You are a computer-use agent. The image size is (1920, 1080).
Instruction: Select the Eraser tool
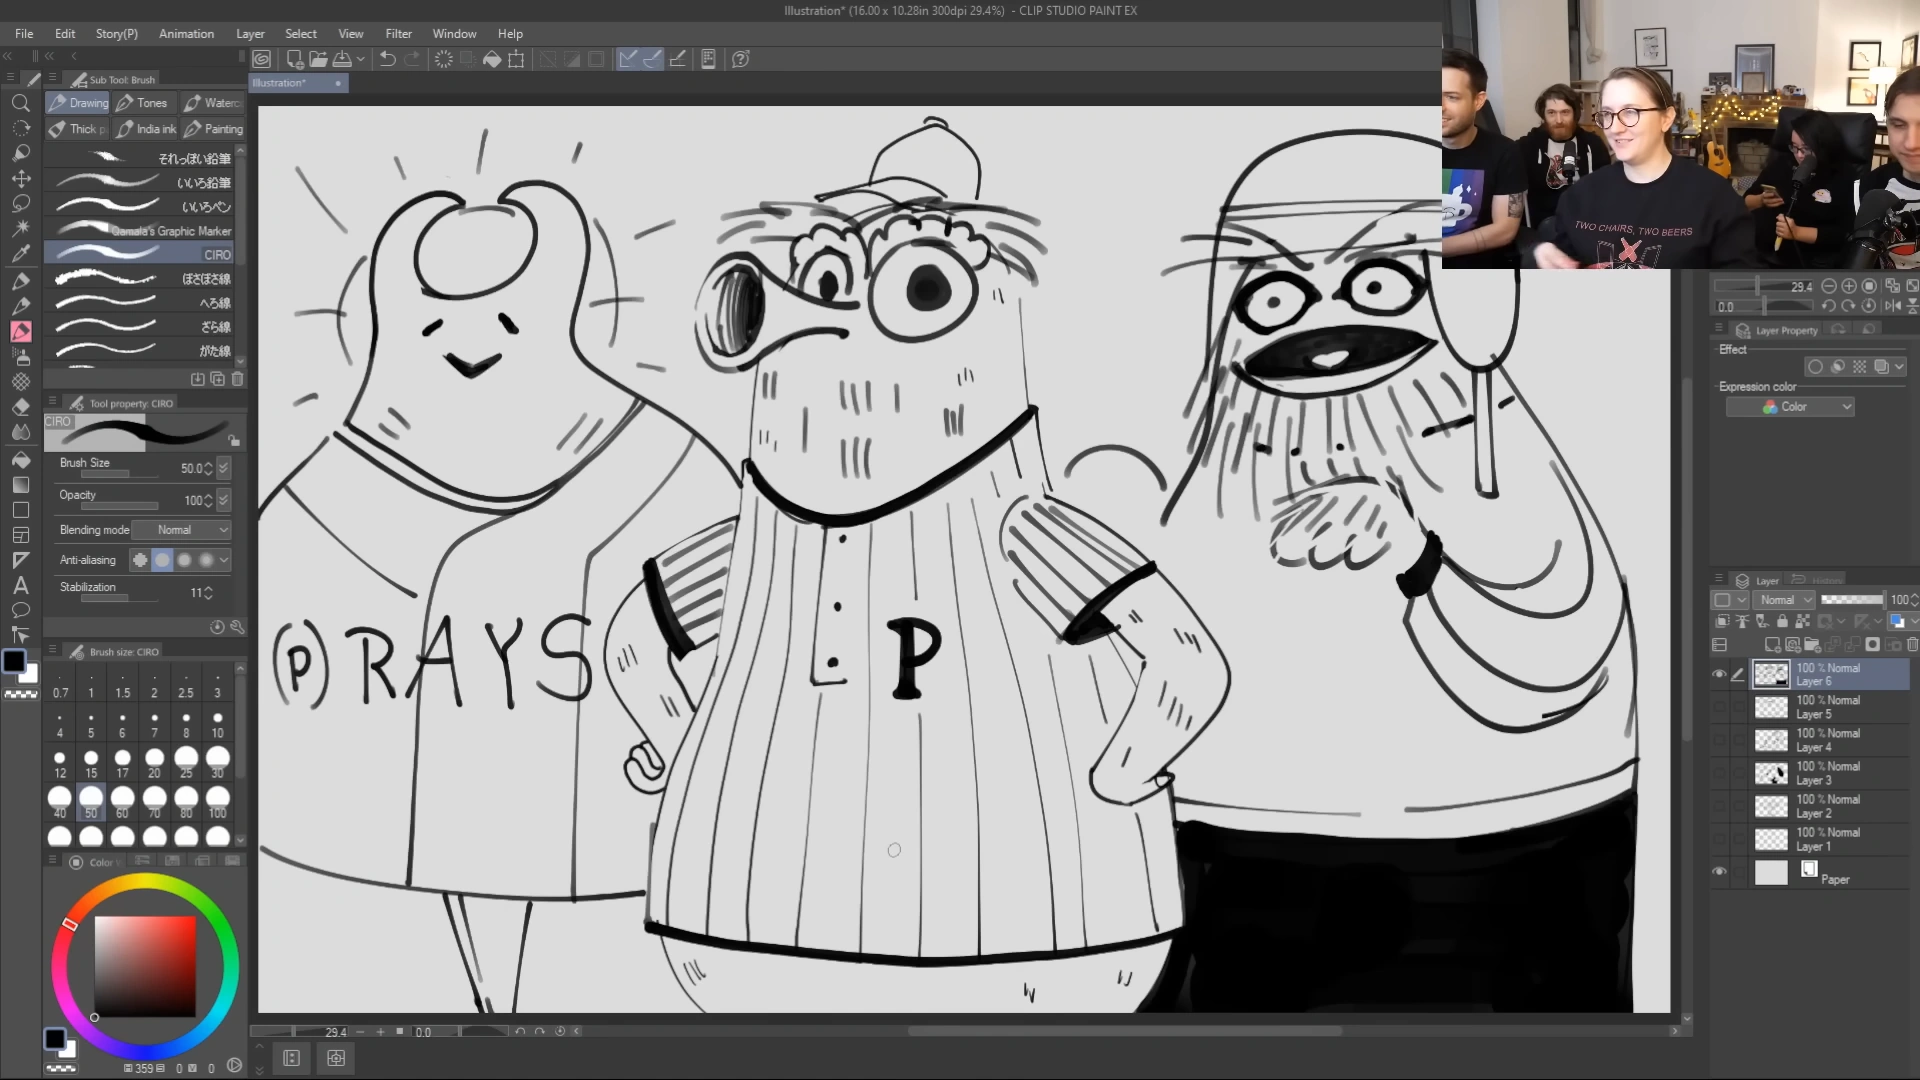[20, 407]
